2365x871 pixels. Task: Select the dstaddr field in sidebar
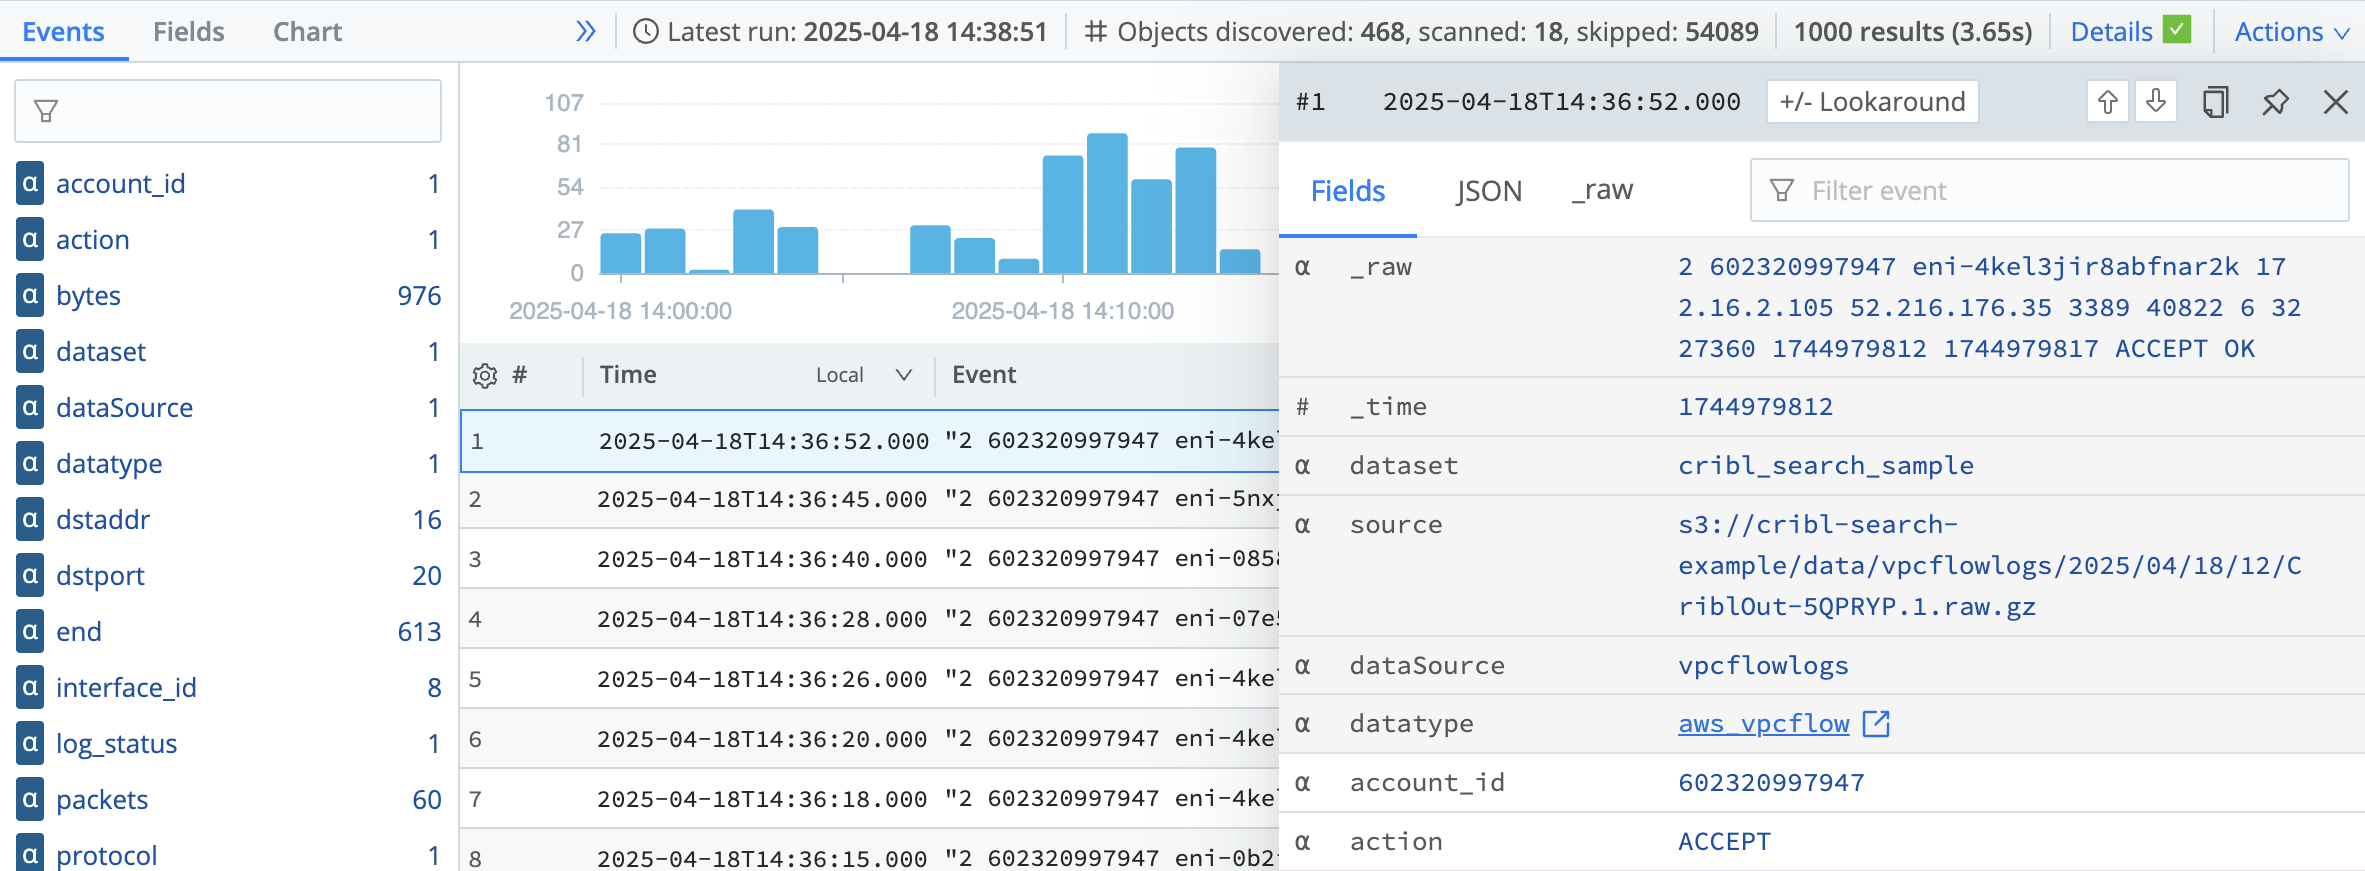point(103,520)
